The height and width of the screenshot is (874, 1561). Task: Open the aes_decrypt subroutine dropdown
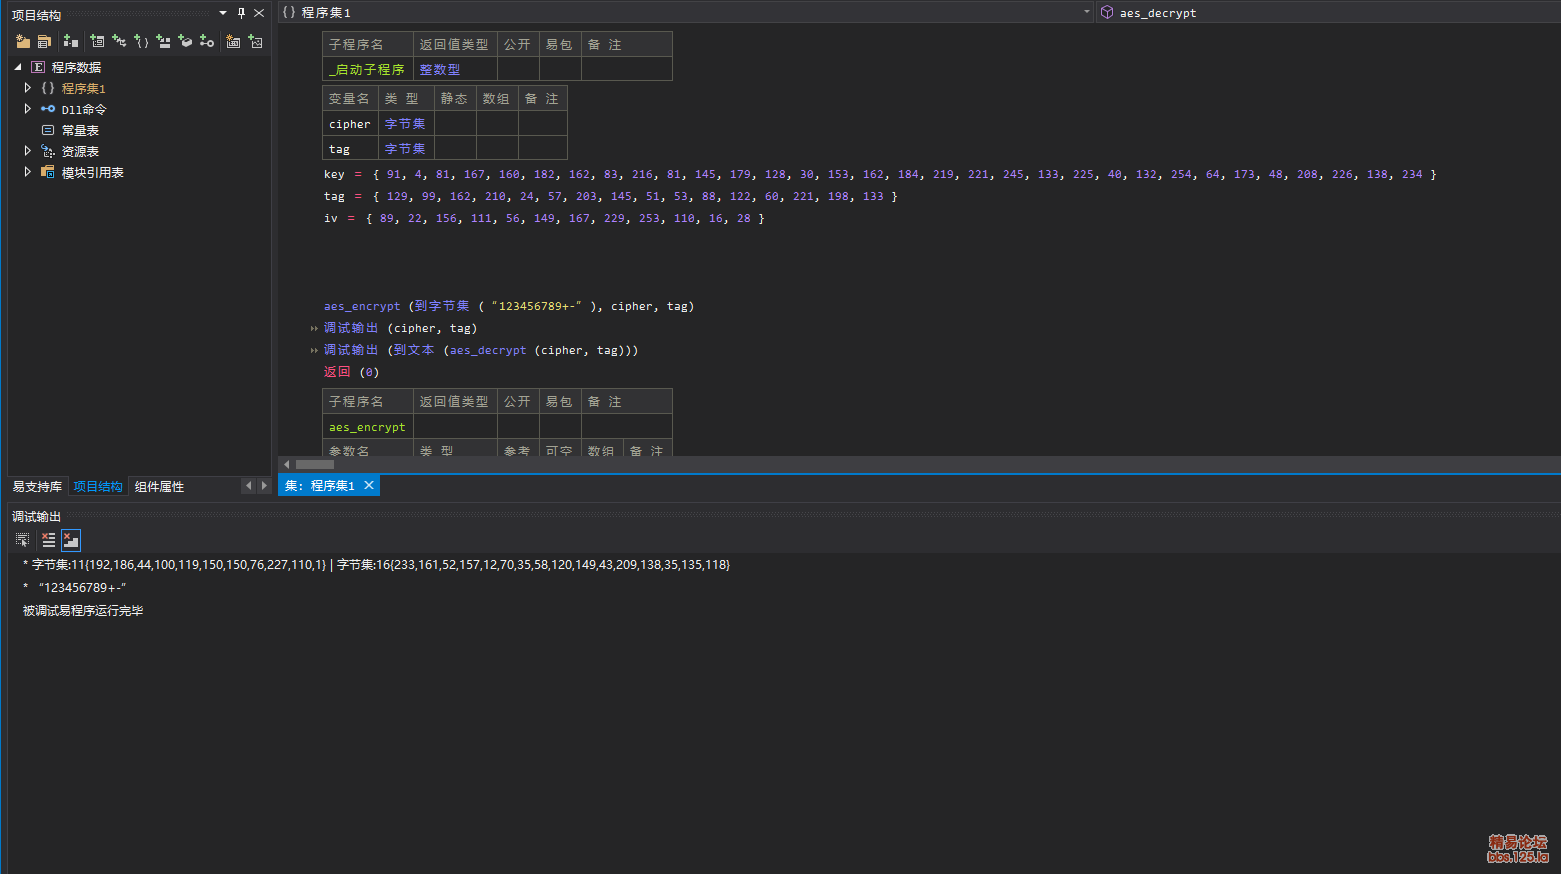tap(1328, 12)
